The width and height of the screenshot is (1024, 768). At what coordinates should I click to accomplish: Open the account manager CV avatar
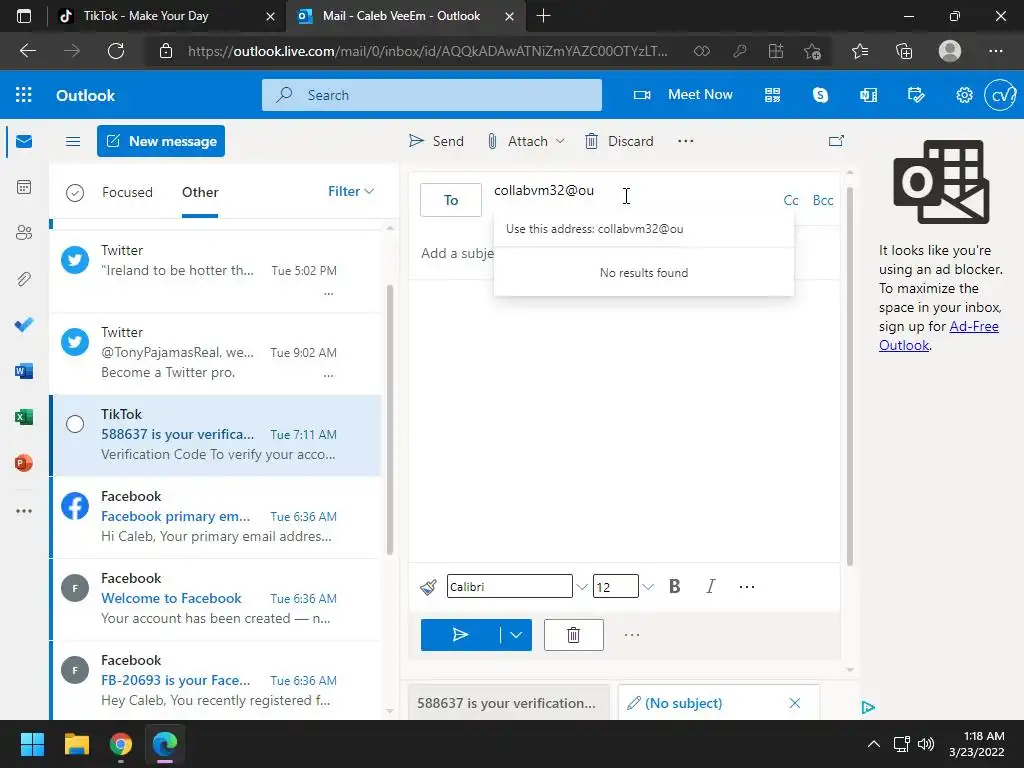tap(1000, 95)
